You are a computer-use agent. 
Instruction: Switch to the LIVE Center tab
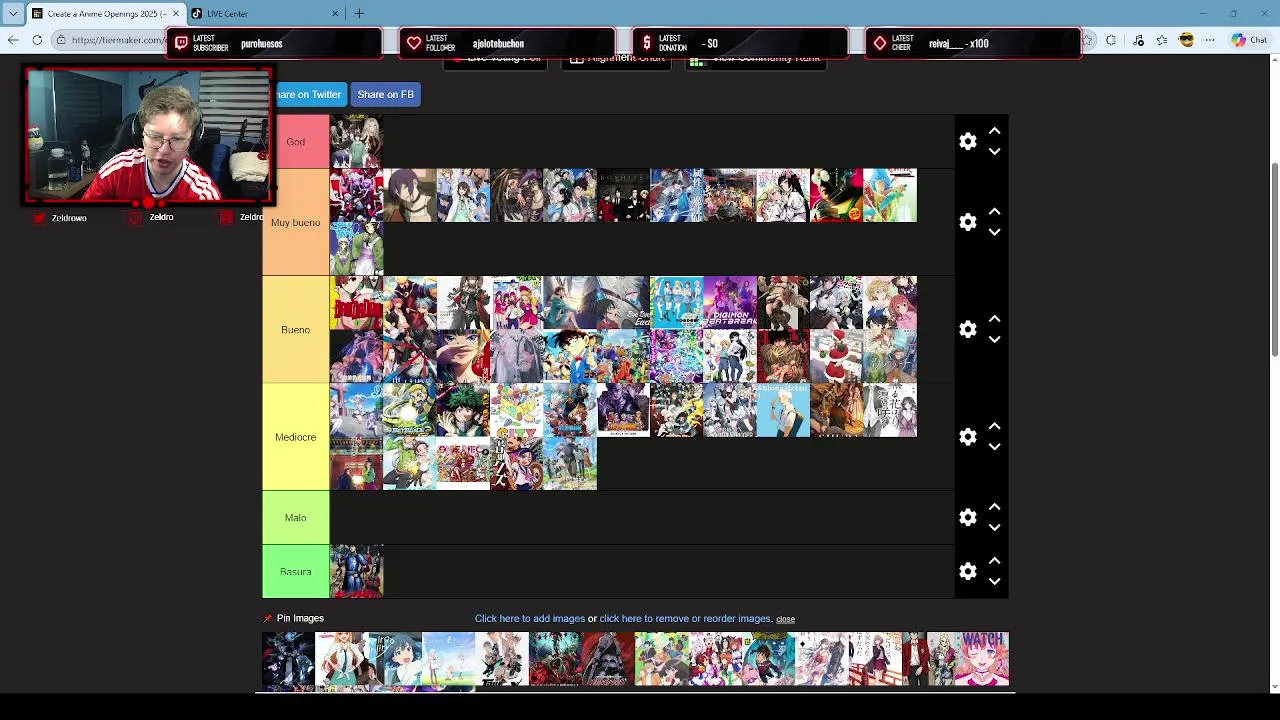(265, 13)
